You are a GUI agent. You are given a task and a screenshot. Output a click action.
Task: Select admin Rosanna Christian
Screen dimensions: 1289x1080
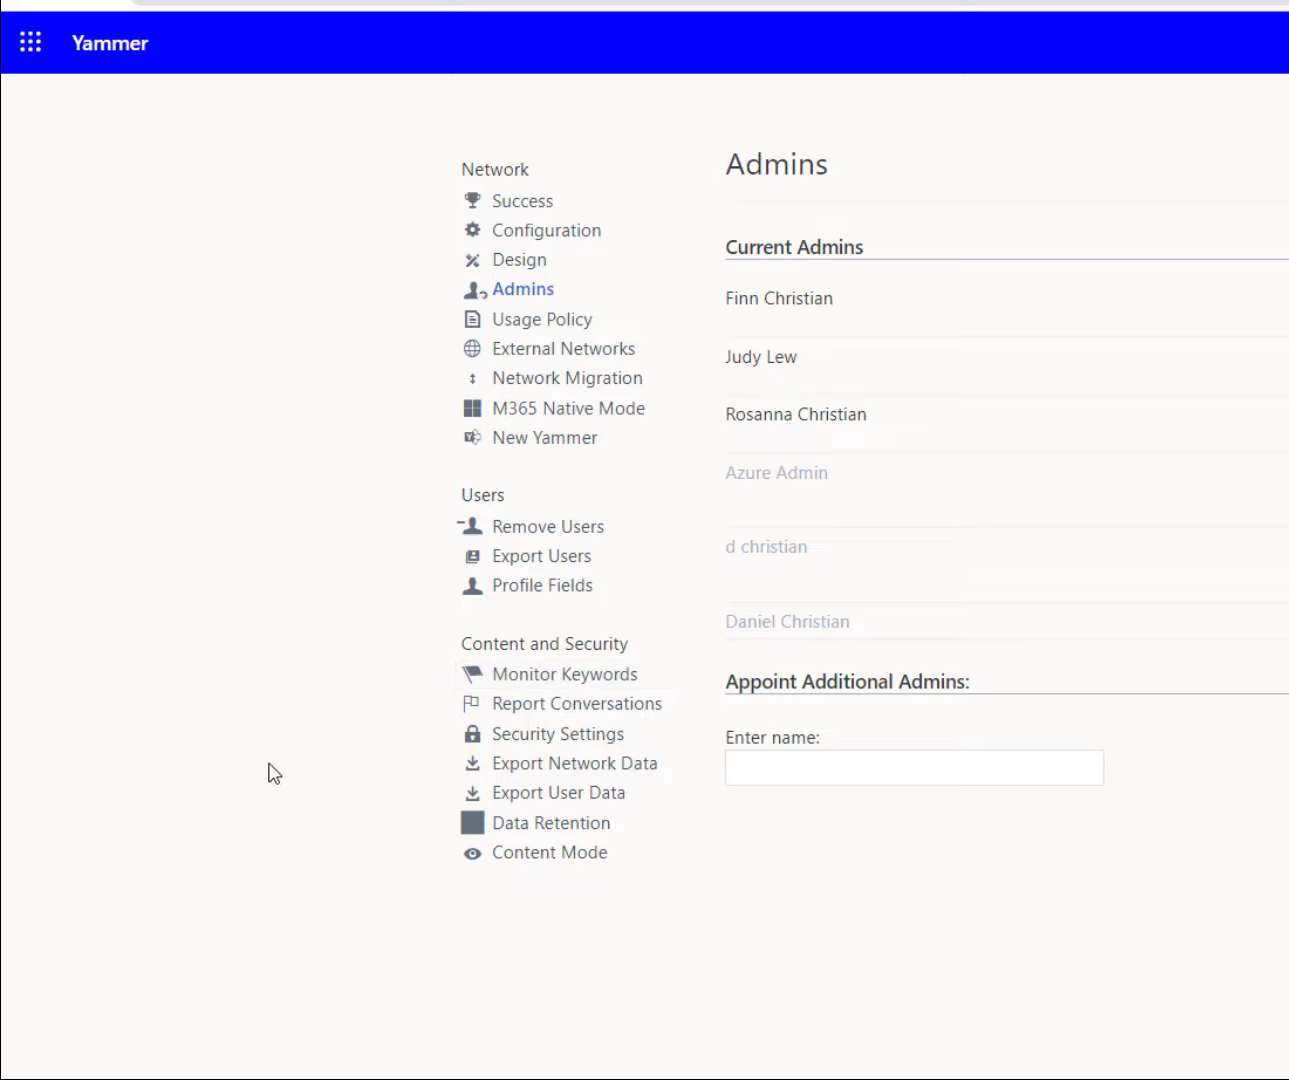[796, 414]
